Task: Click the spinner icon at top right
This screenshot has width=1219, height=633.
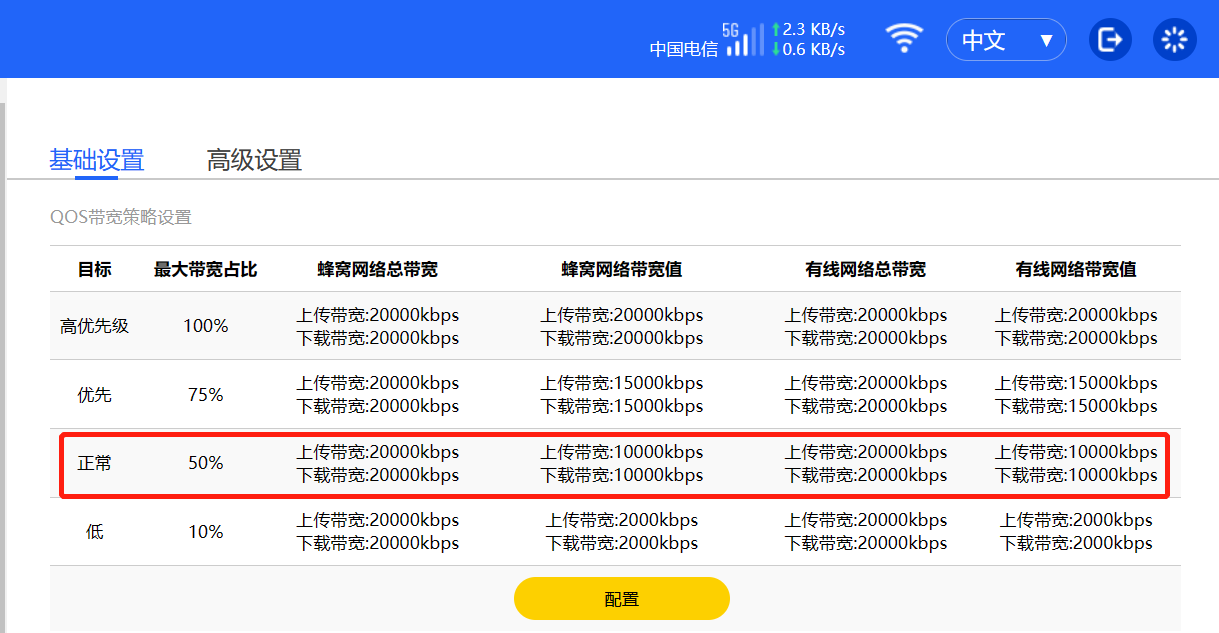Action: [1174, 40]
